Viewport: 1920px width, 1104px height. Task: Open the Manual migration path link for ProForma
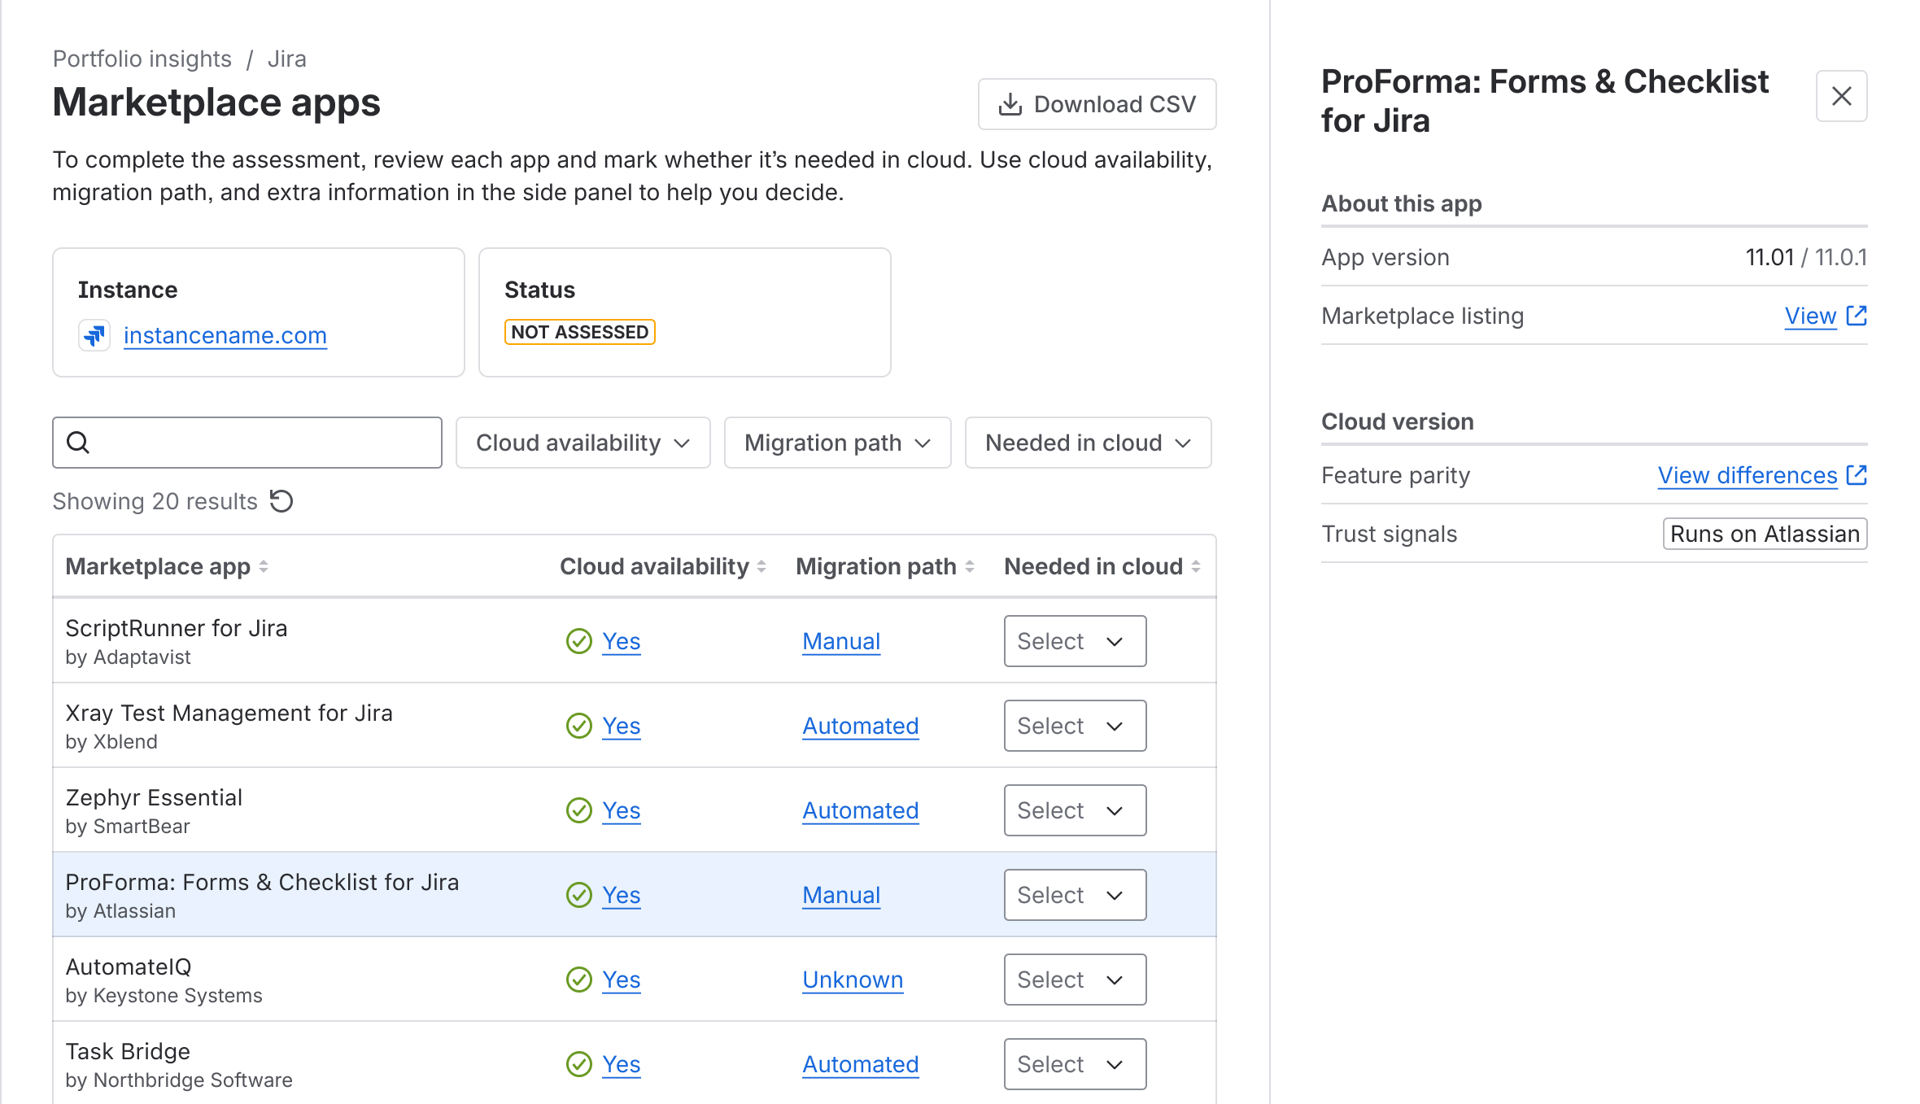[x=840, y=895]
